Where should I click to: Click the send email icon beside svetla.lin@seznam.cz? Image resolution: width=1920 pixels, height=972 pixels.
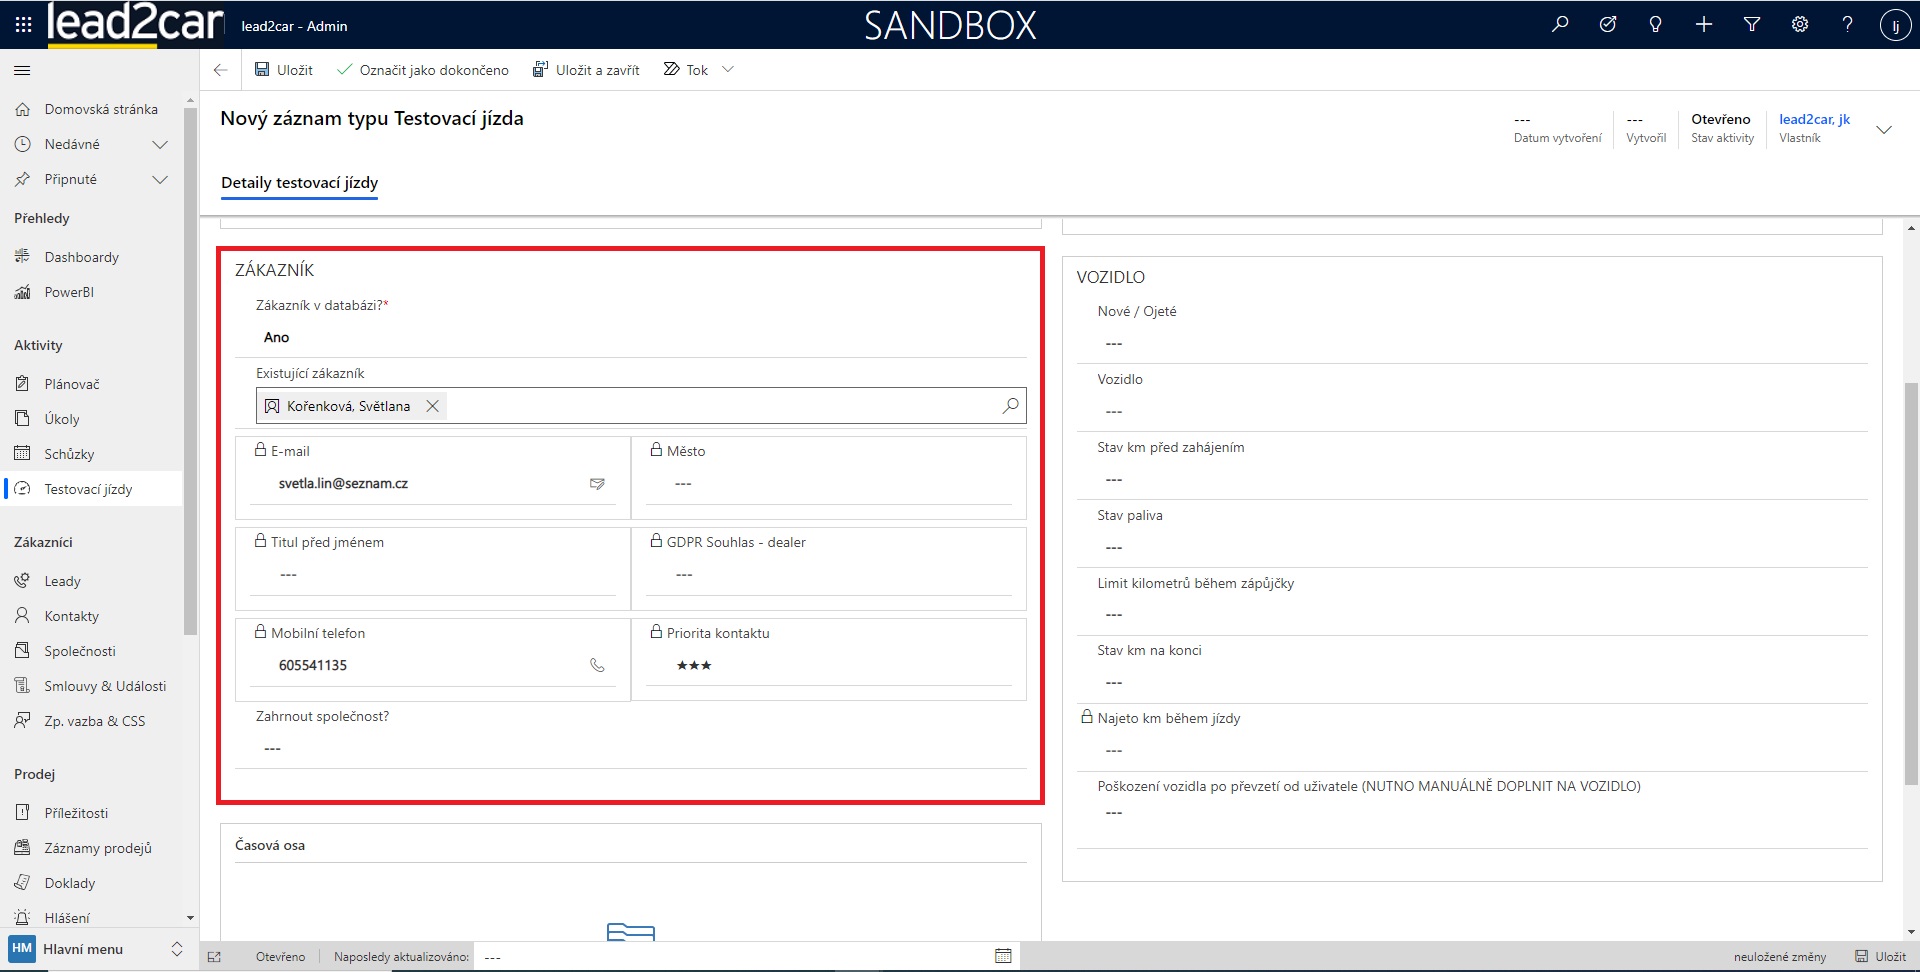point(597,484)
